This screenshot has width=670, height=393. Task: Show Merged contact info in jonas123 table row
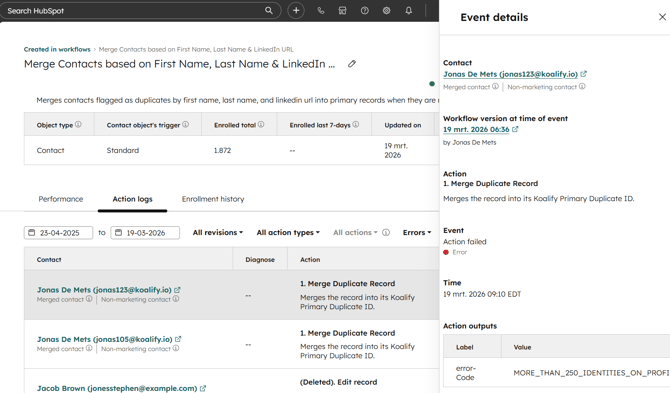click(89, 299)
